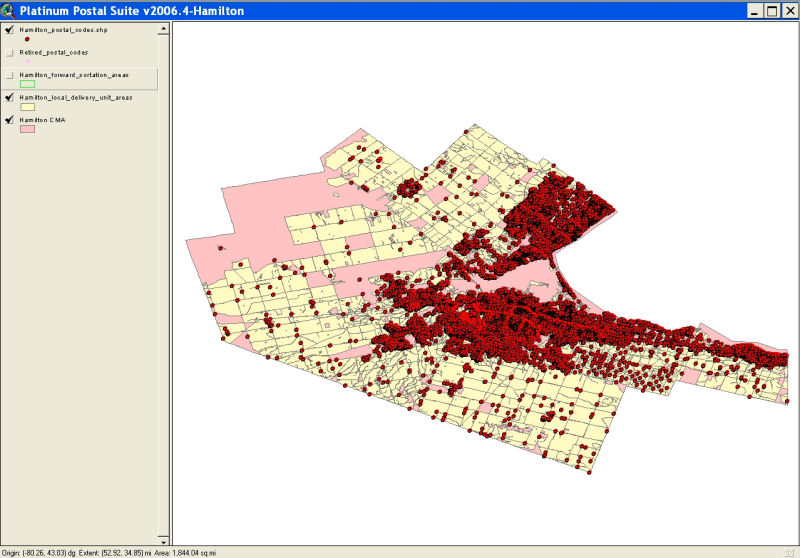The image size is (800, 558).
Task: Click the yellow swatch for local delivery areas
Action: pyautogui.click(x=27, y=107)
